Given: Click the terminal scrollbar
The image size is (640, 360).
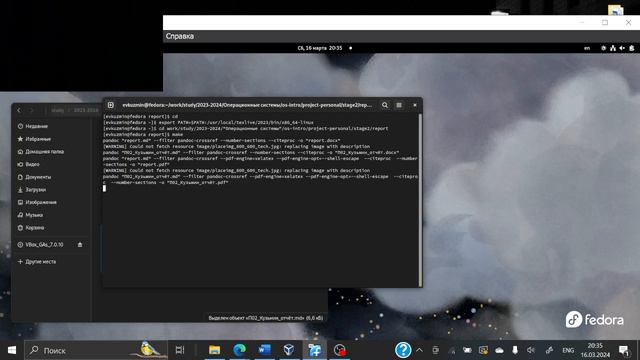Looking at the screenshot, I should pyautogui.click(x=420, y=200).
